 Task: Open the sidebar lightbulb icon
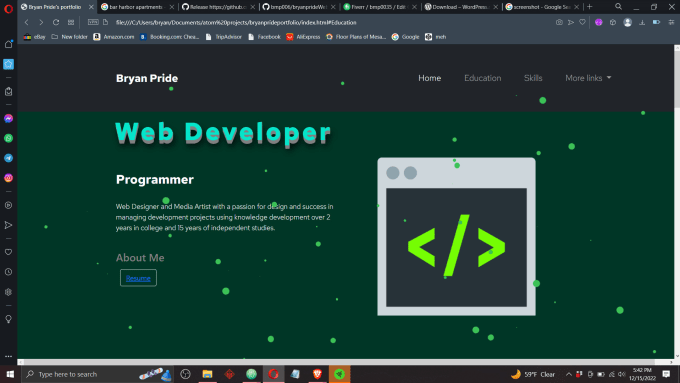click(x=8, y=319)
